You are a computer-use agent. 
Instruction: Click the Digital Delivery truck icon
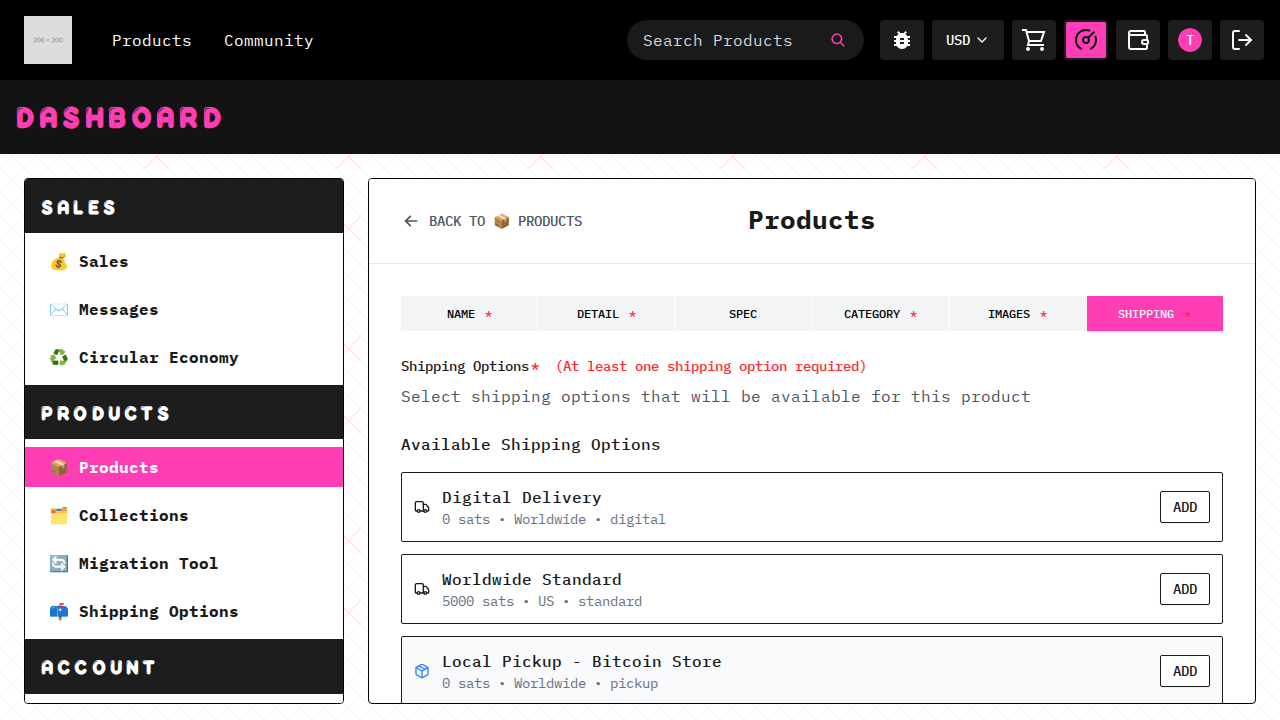pos(422,507)
